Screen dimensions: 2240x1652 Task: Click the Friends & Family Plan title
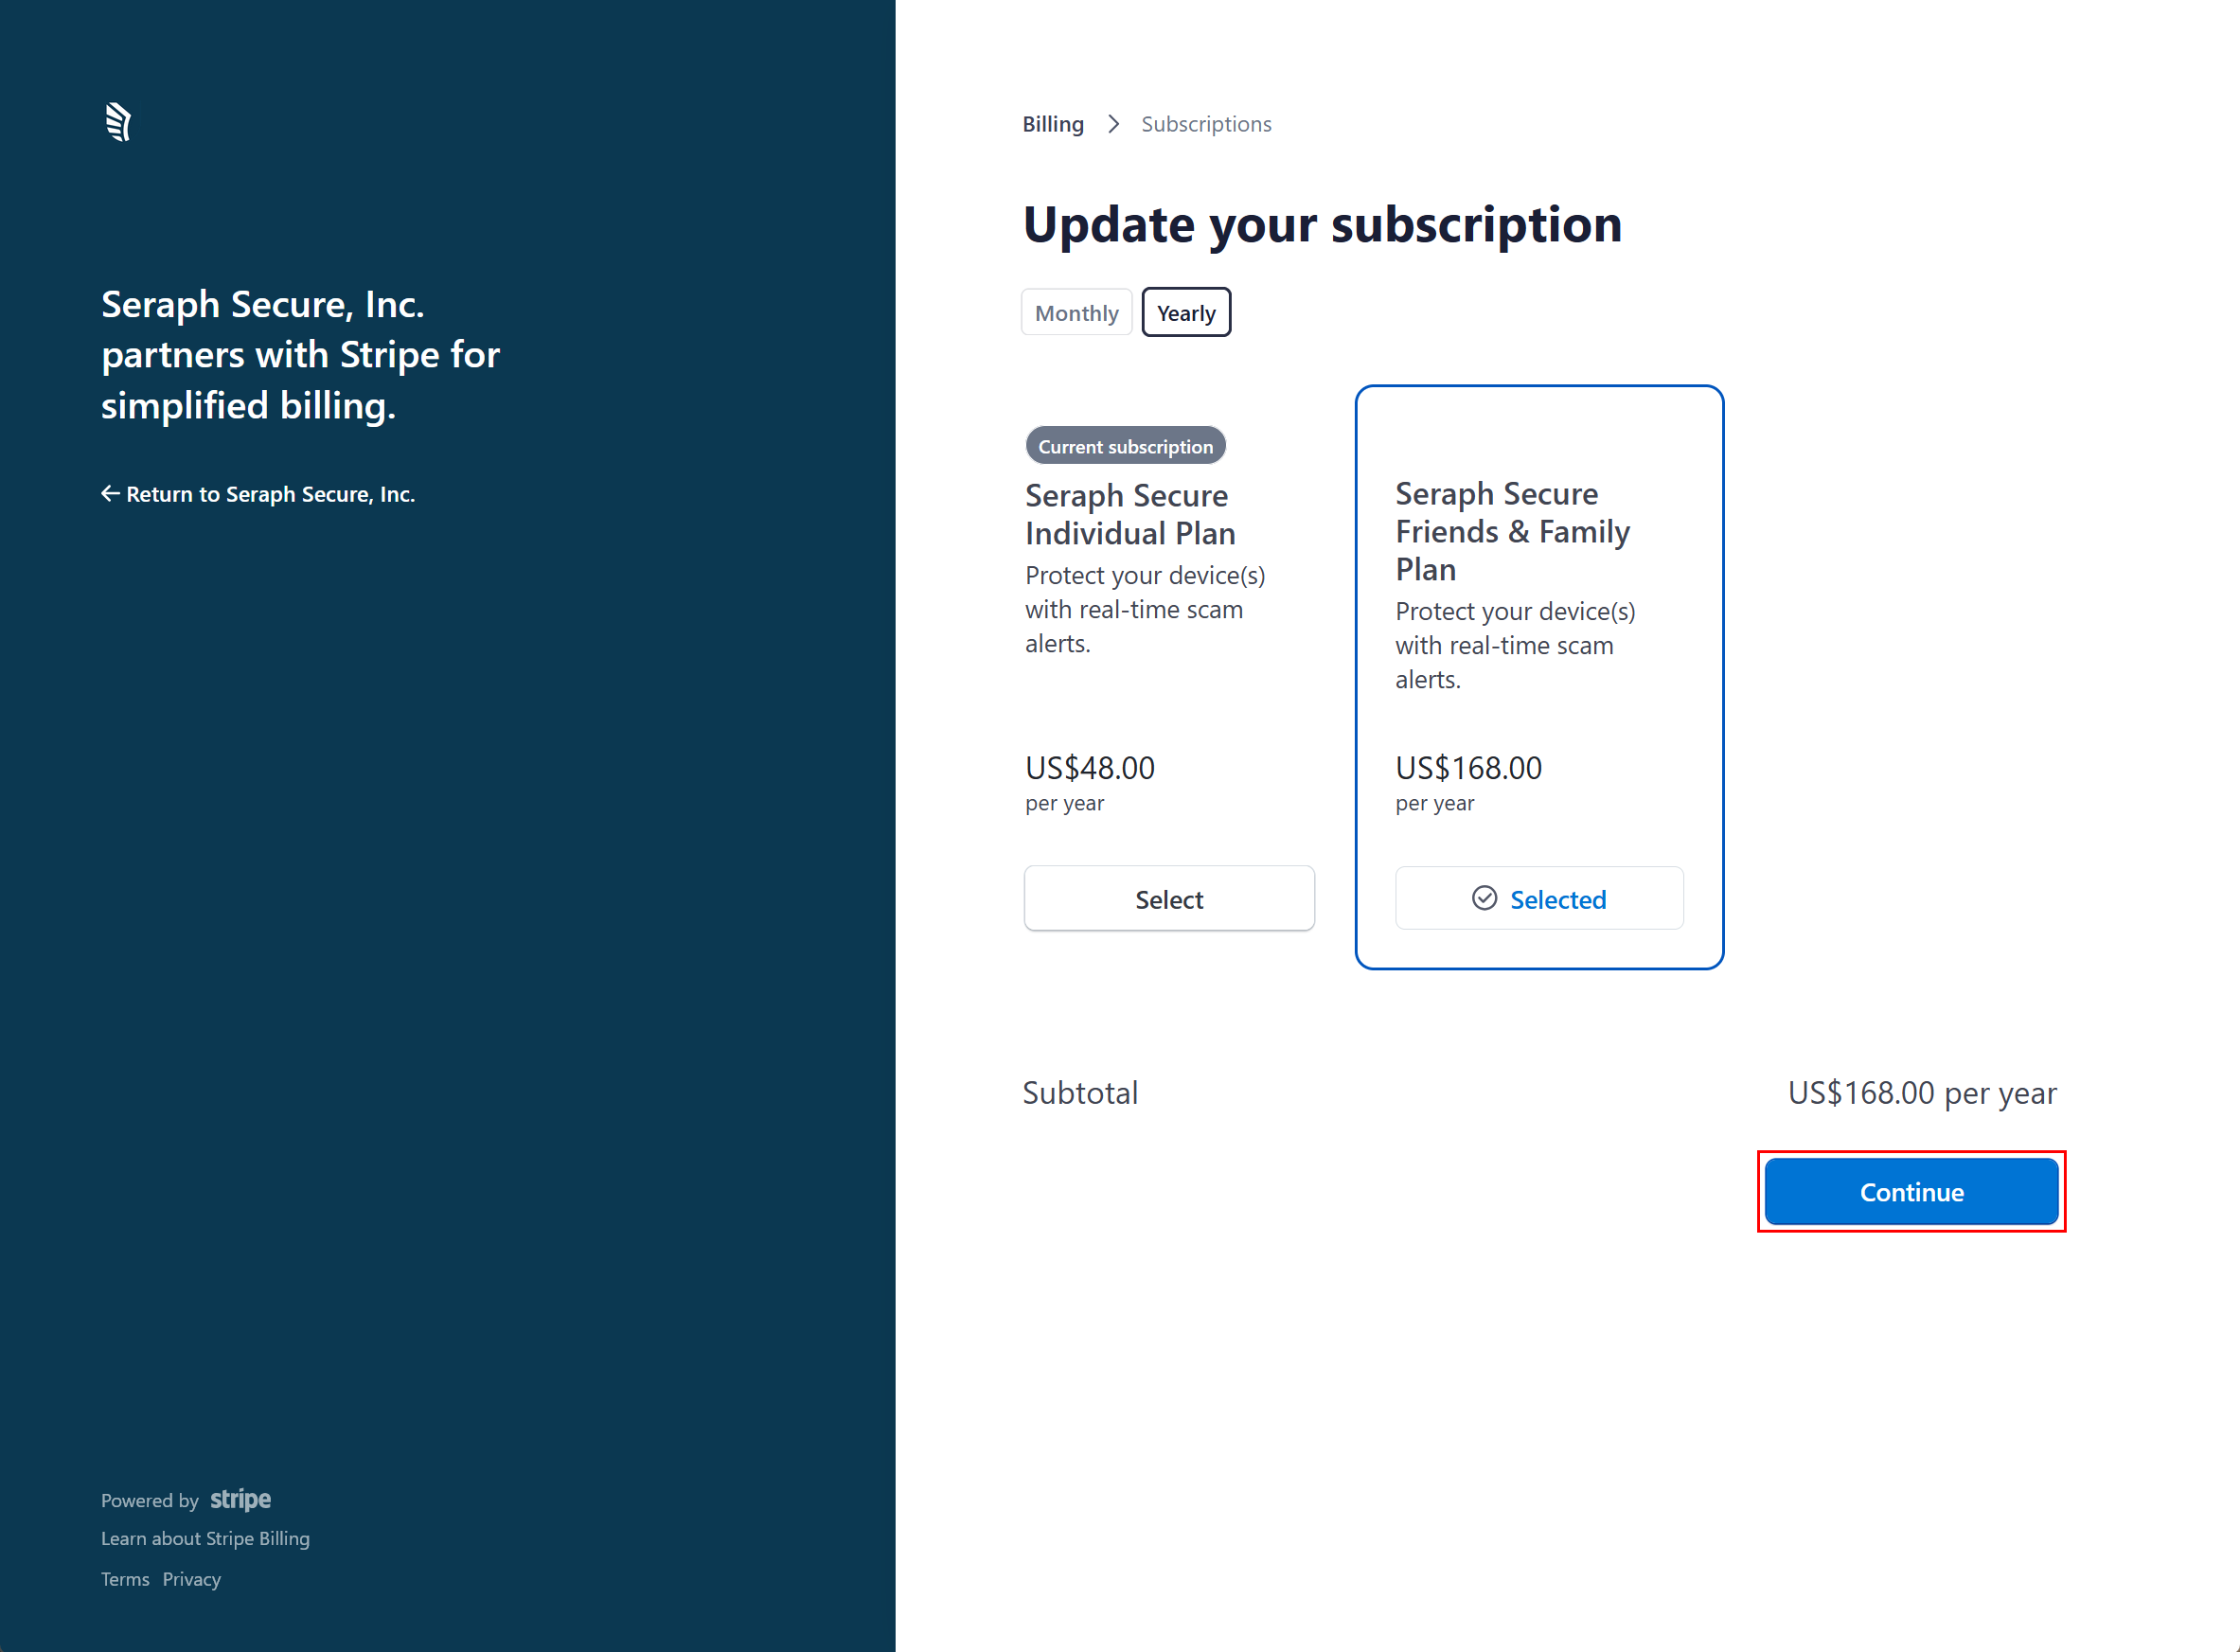click(x=1511, y=531)
